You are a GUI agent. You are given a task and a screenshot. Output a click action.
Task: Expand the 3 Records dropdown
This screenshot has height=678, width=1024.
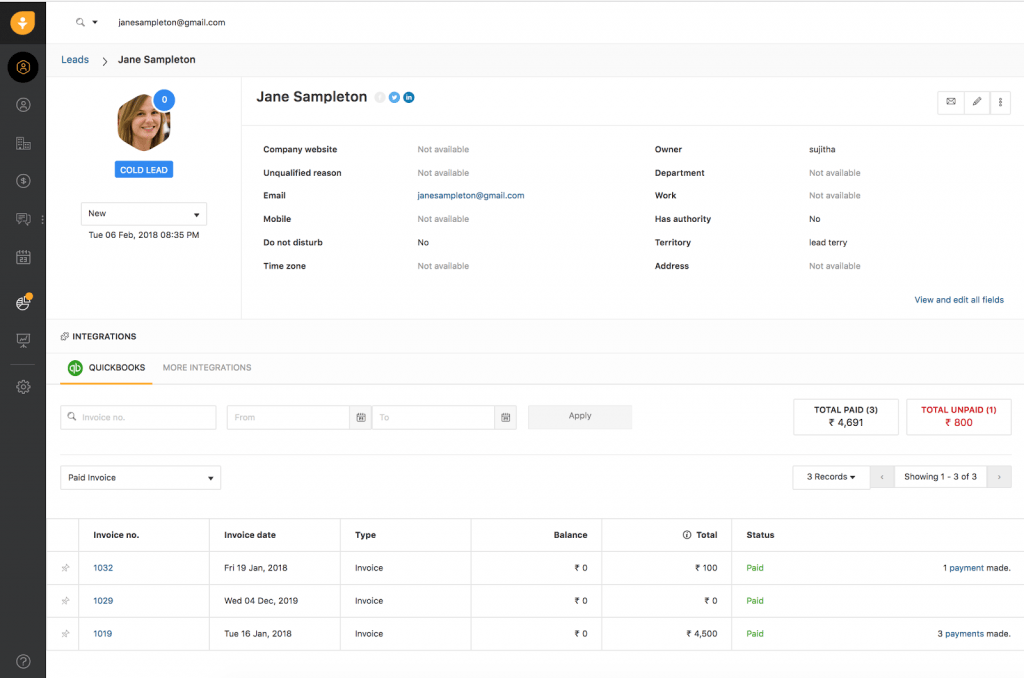830,477
